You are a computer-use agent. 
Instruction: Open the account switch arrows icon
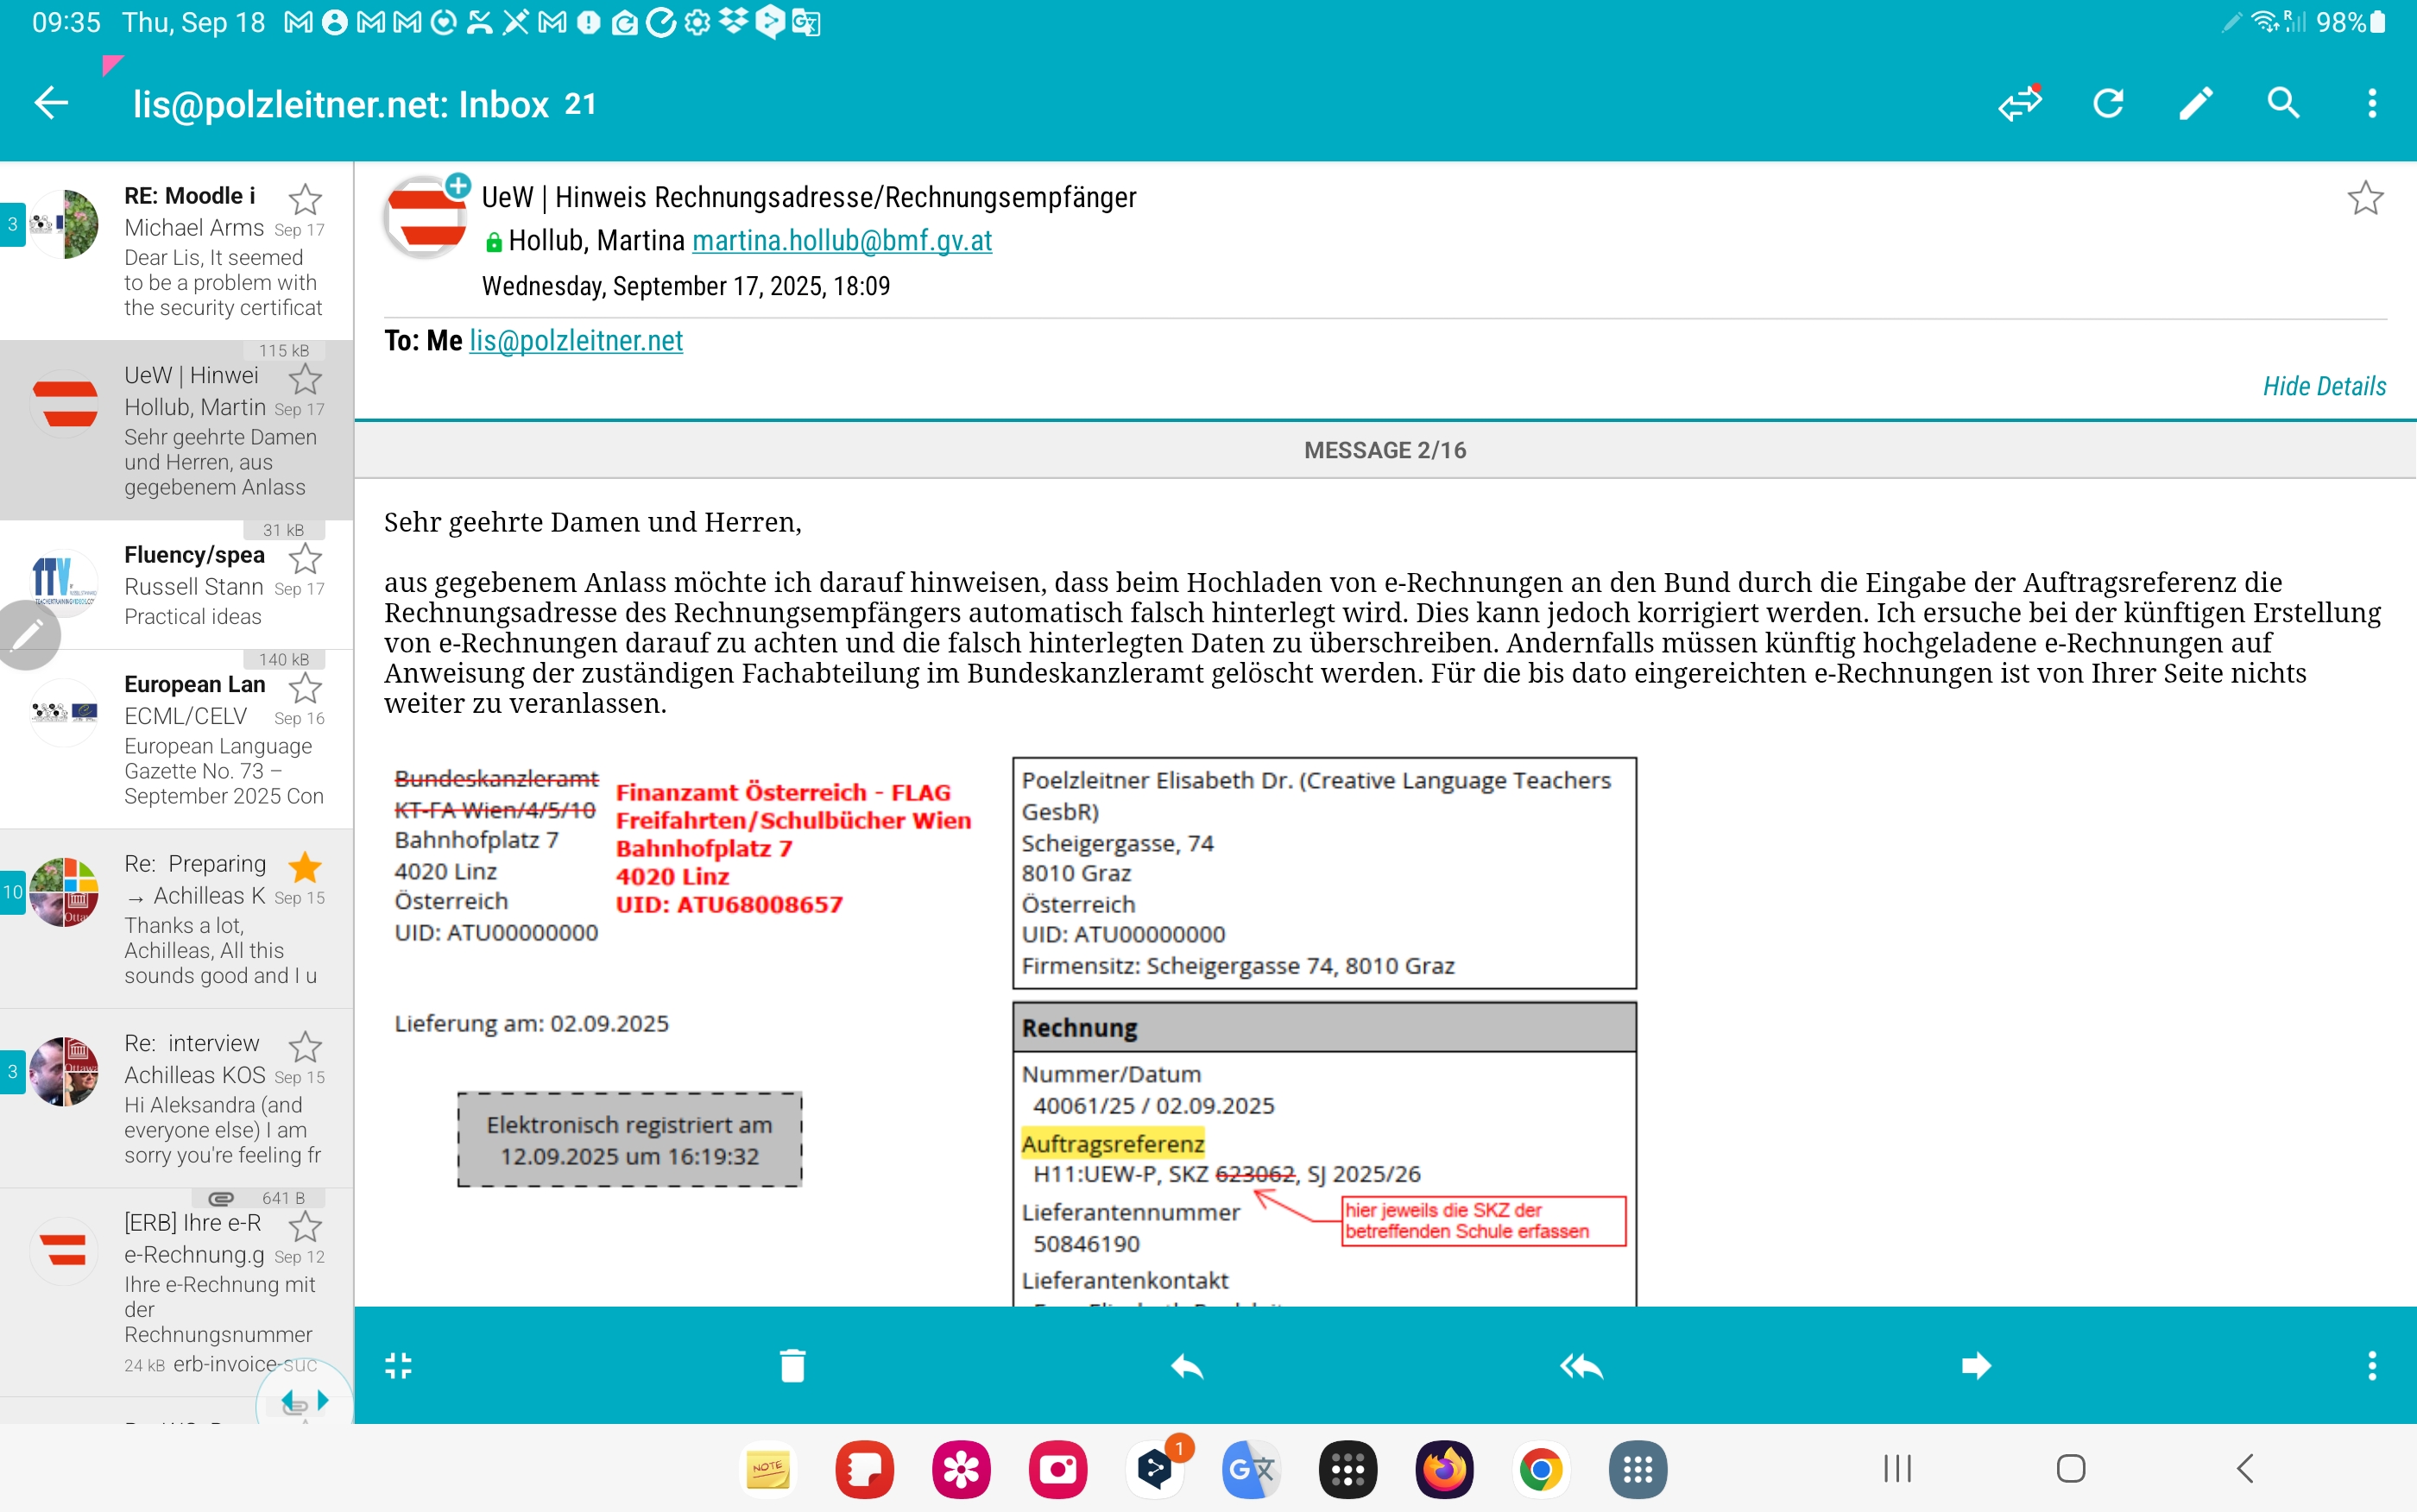click(x=2019, y=103)
